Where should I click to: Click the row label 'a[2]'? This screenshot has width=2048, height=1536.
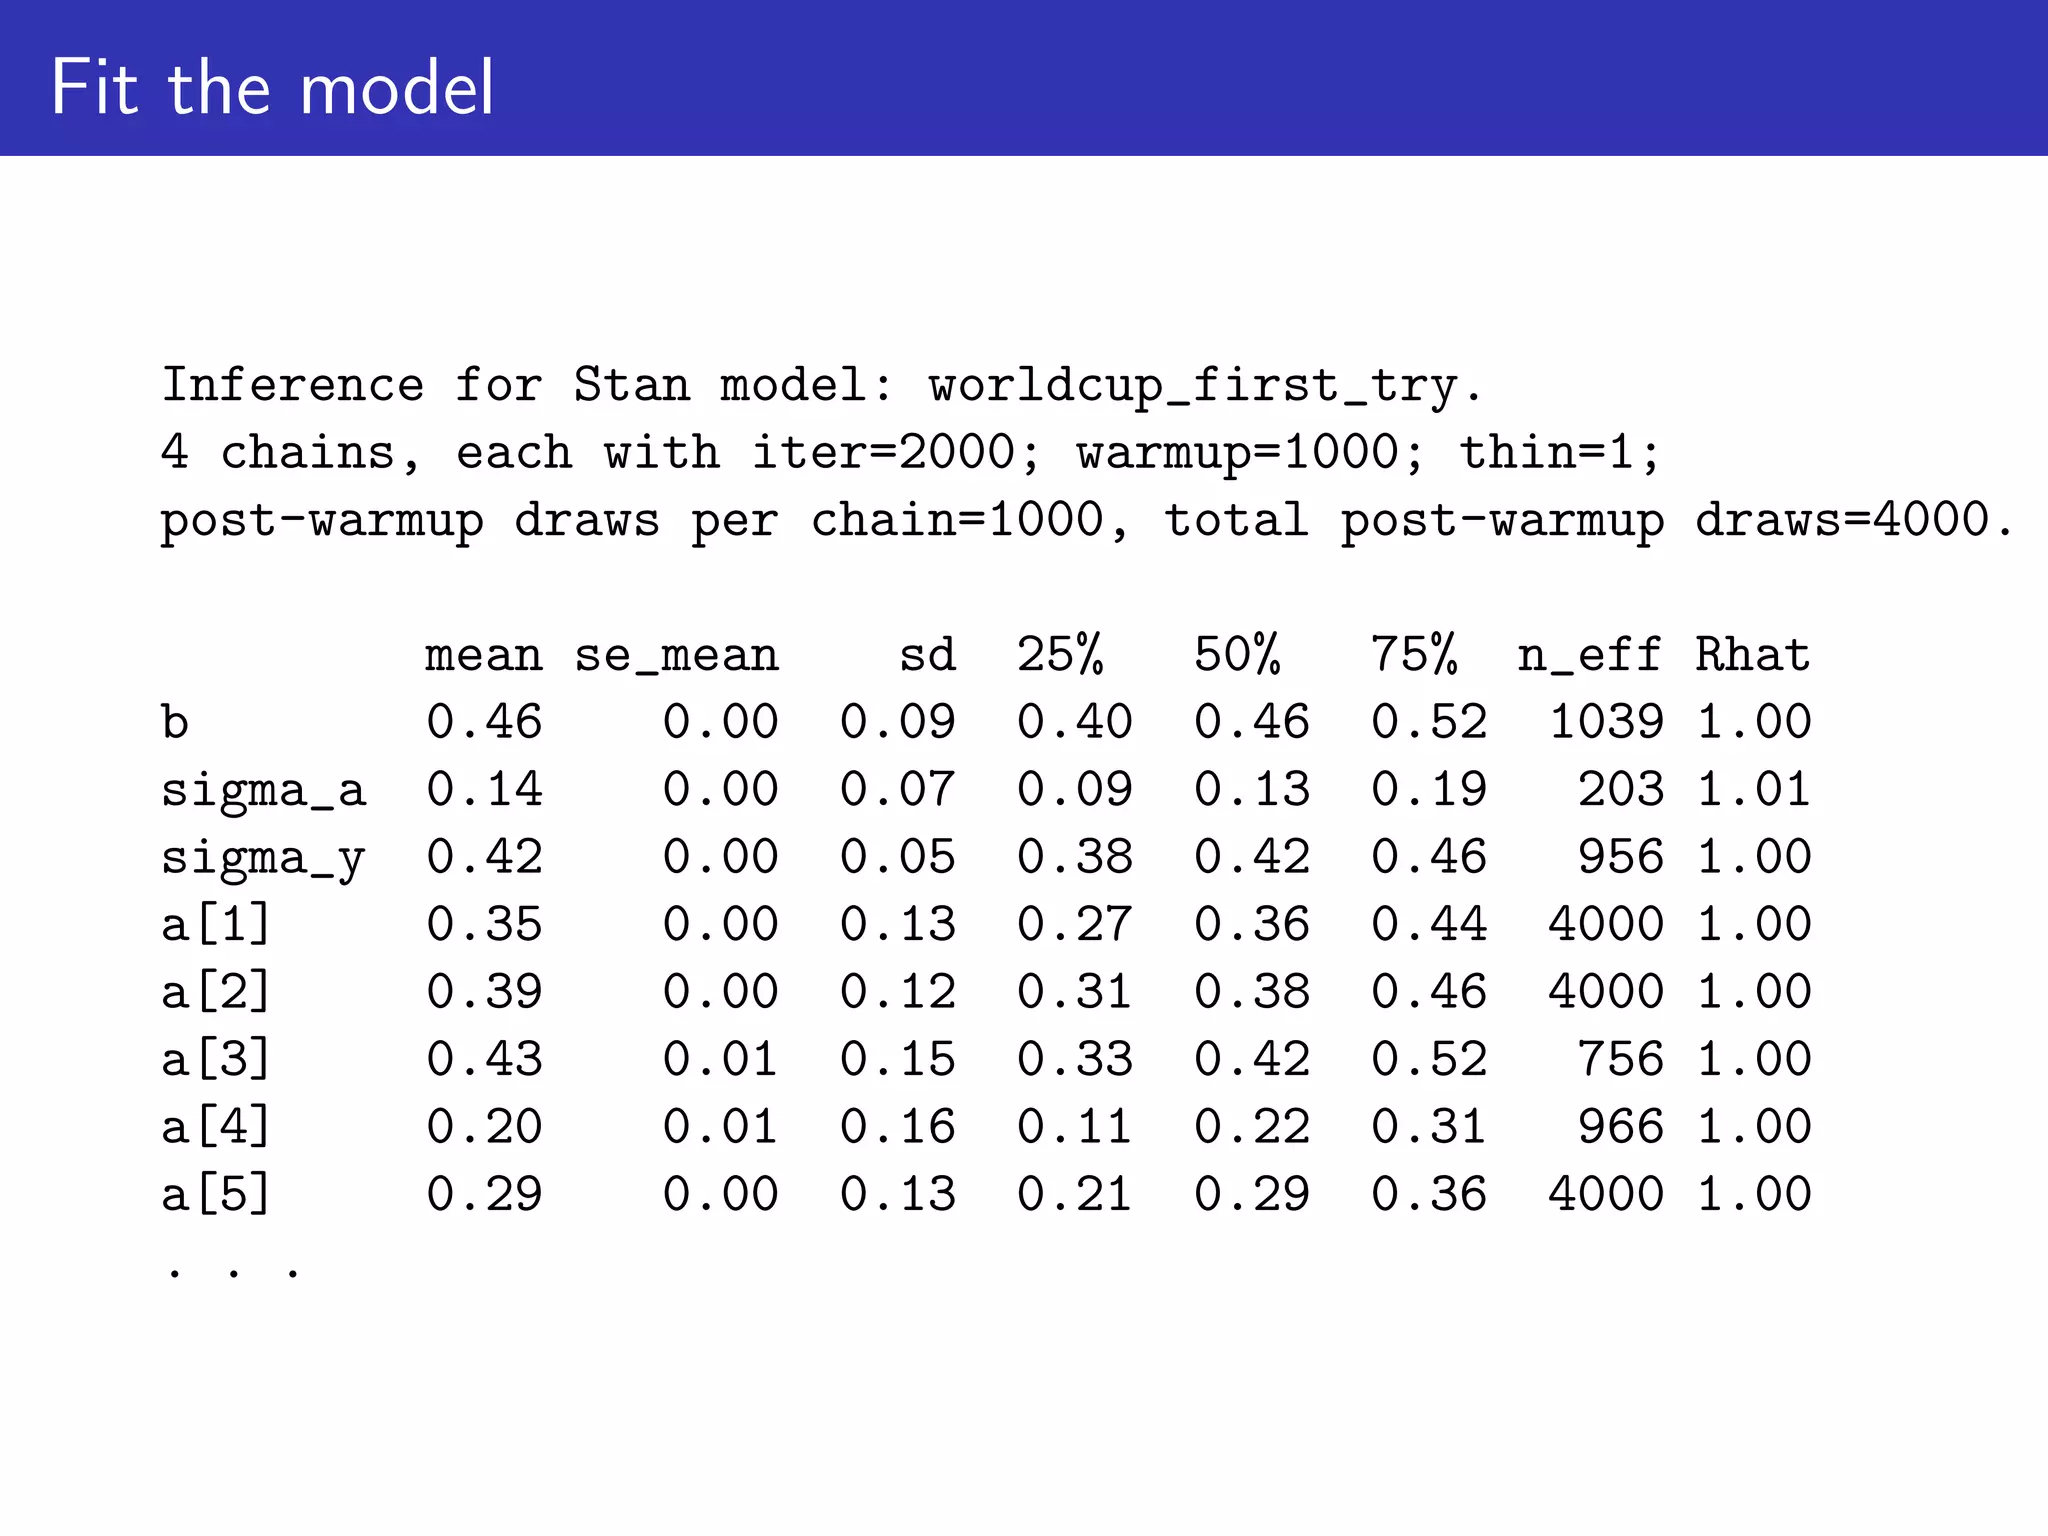click(x=216, y=992)
